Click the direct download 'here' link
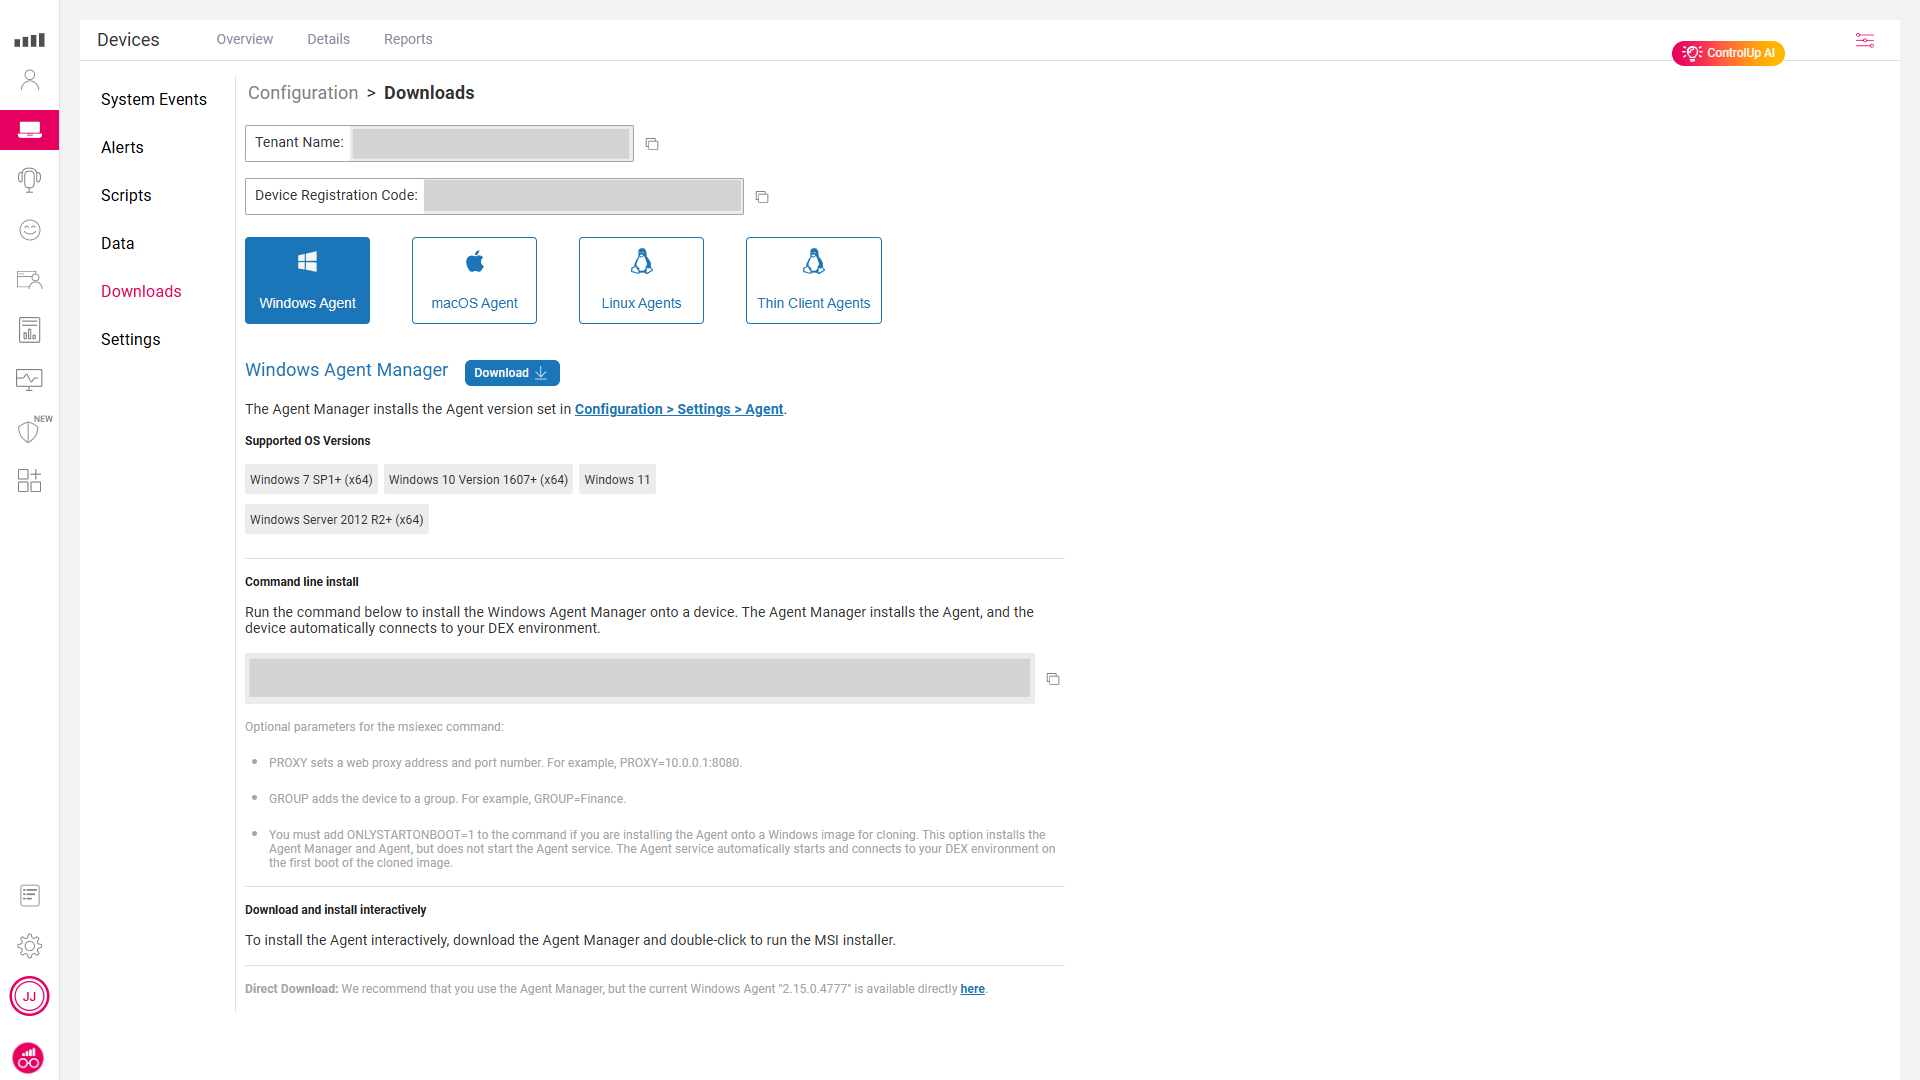Image resolution: width=1920 pixels, height=1080 pixels. 972,989
